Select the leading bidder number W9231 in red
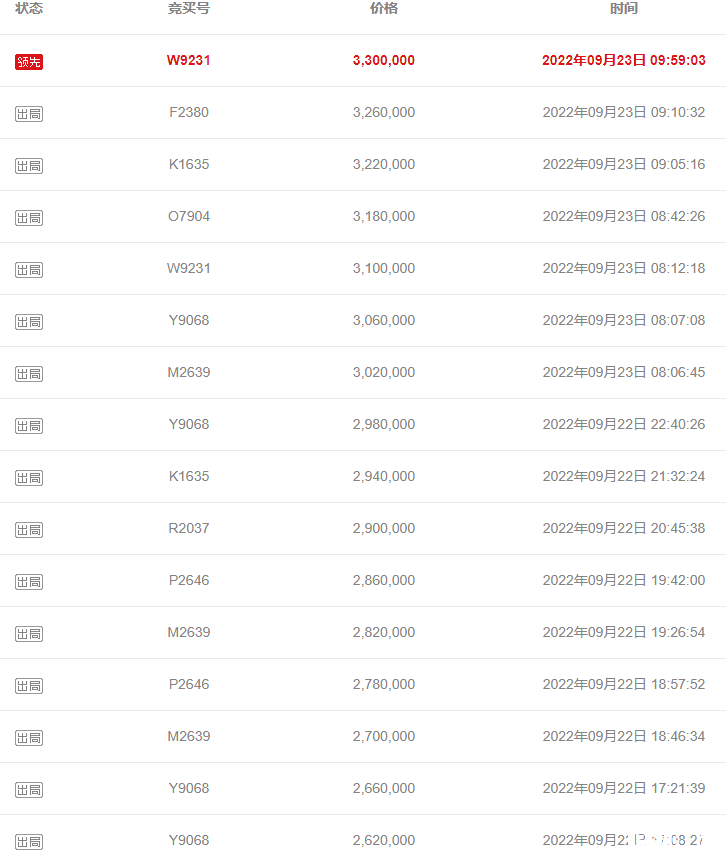Viewport: 726px width, 866px height. 189,60
